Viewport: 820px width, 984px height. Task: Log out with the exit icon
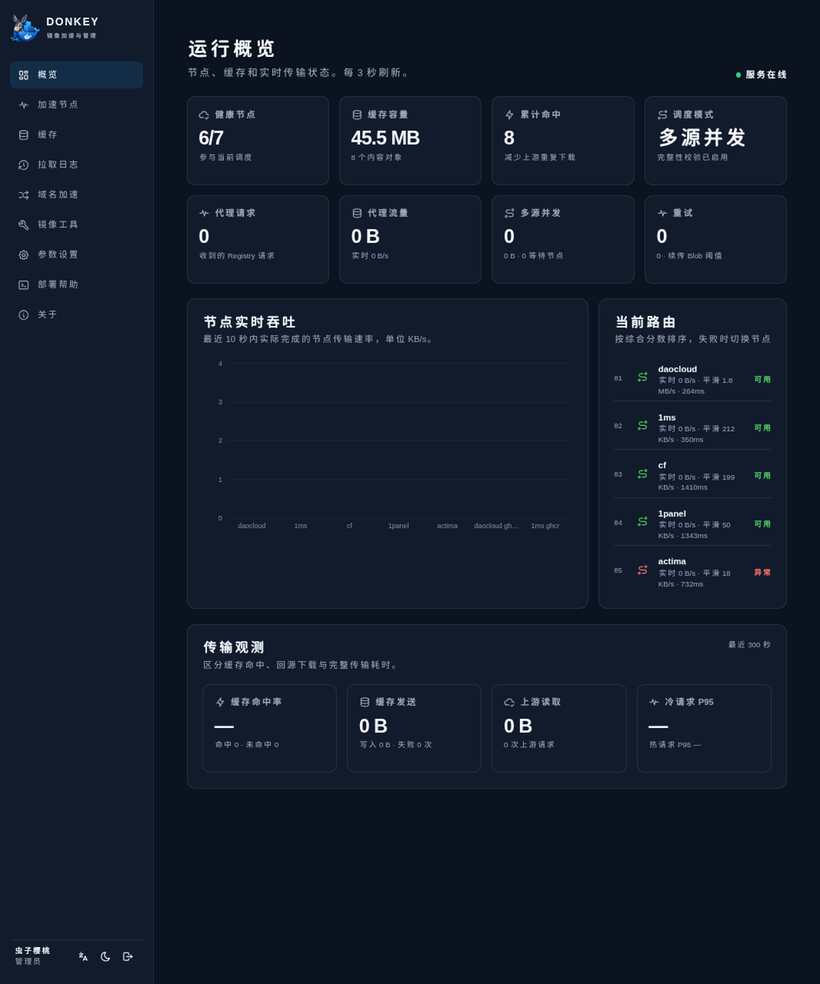127,956
